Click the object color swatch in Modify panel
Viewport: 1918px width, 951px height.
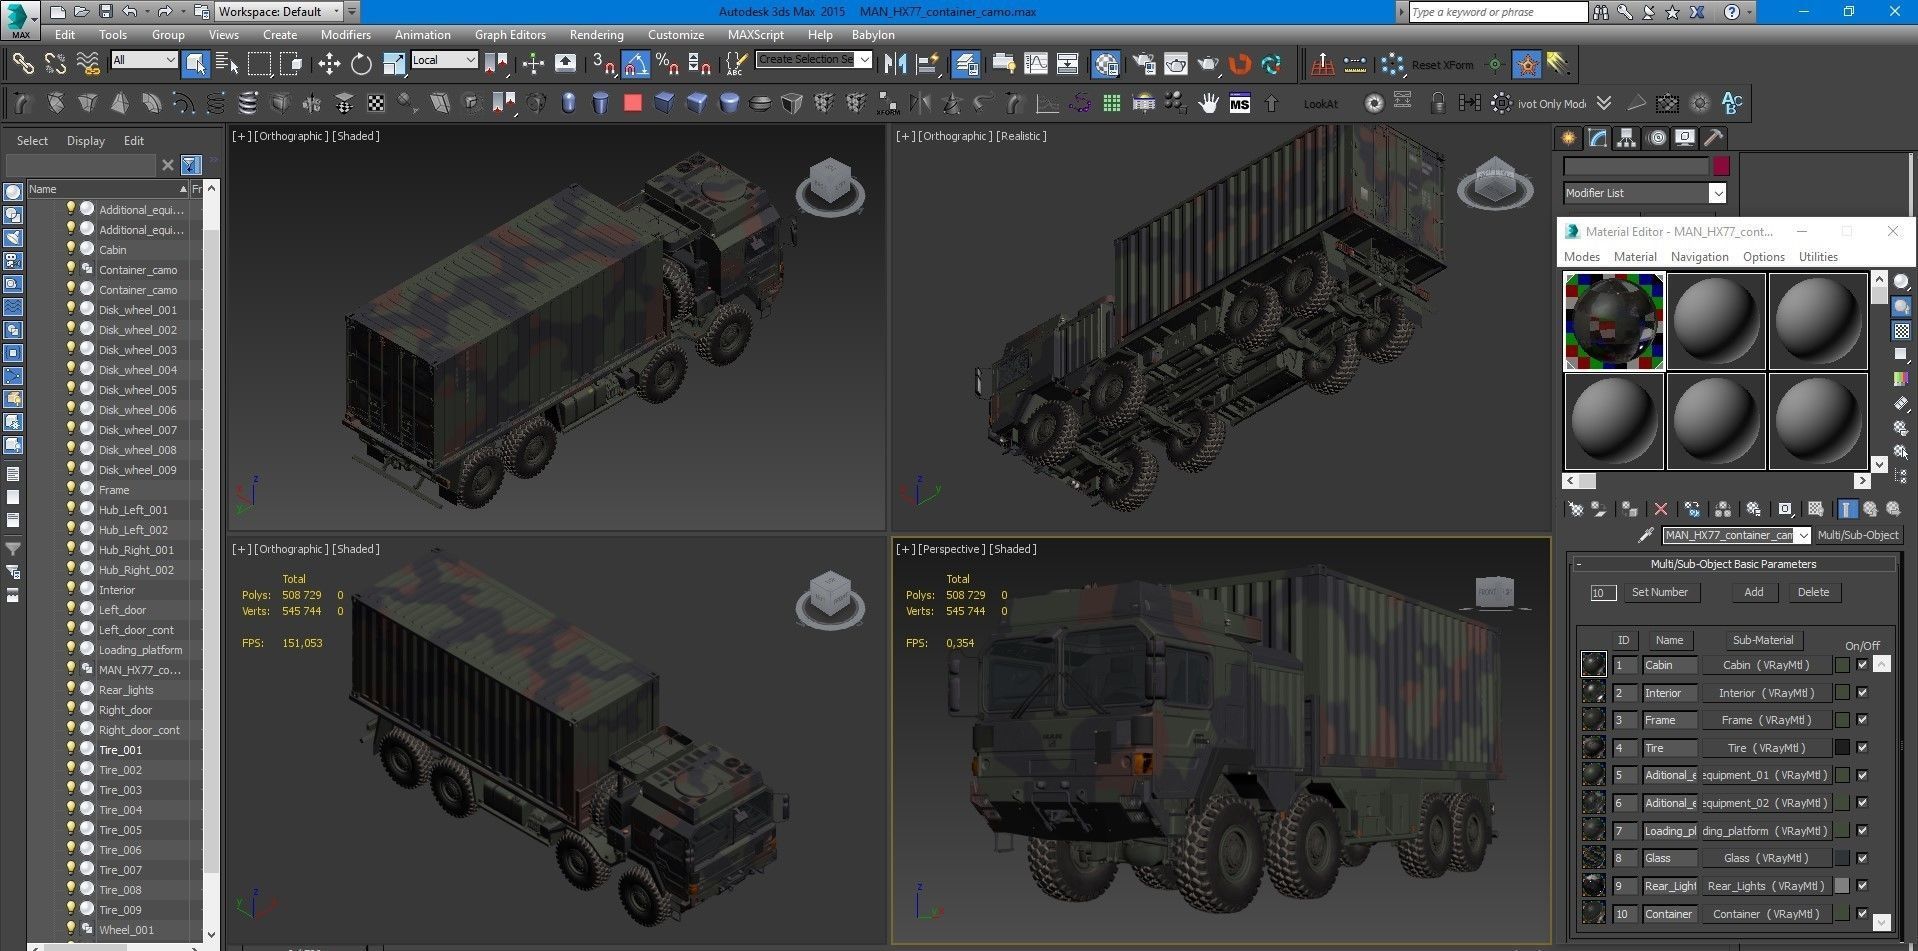pyautogui.click(x=1721, y=166)
